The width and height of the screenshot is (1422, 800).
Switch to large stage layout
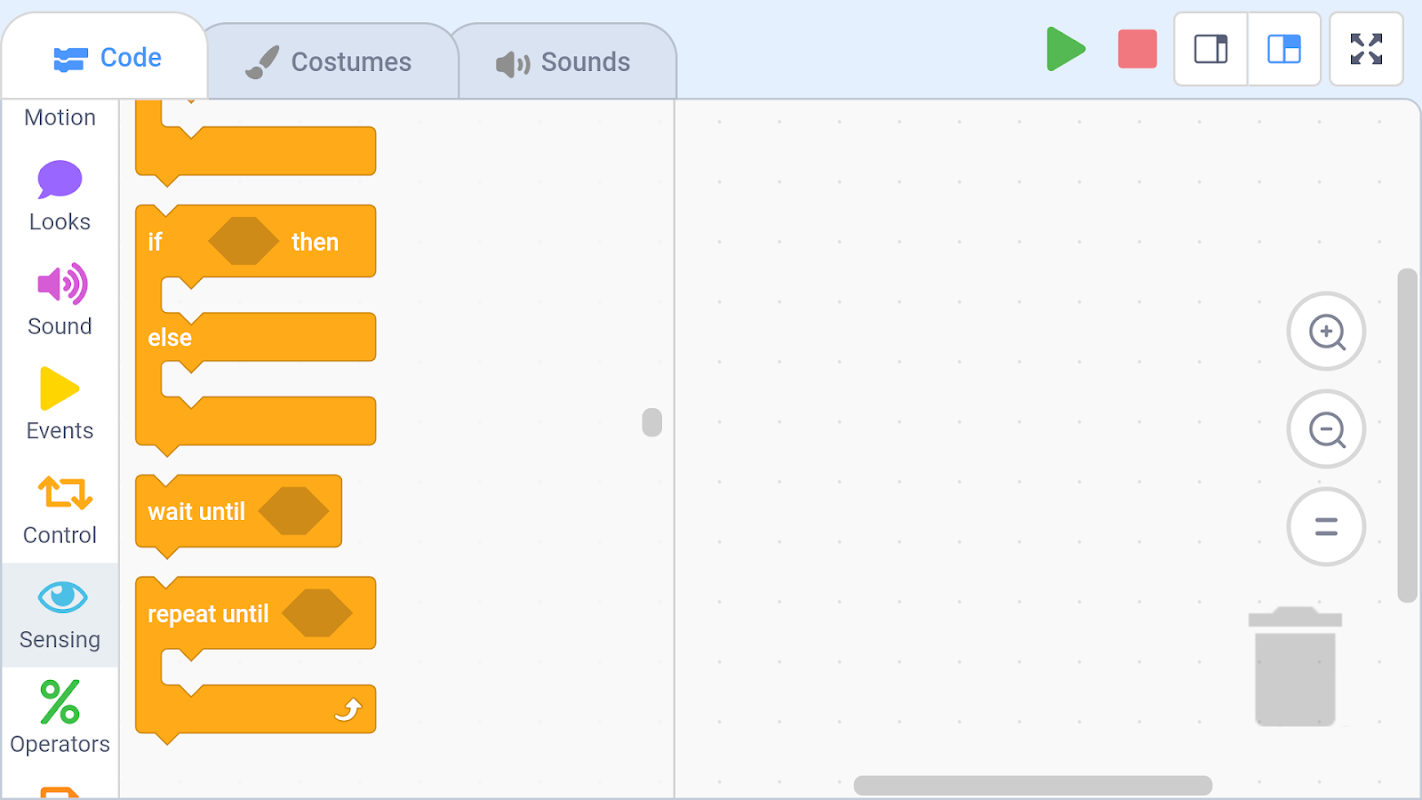(x=1284, y=49)
